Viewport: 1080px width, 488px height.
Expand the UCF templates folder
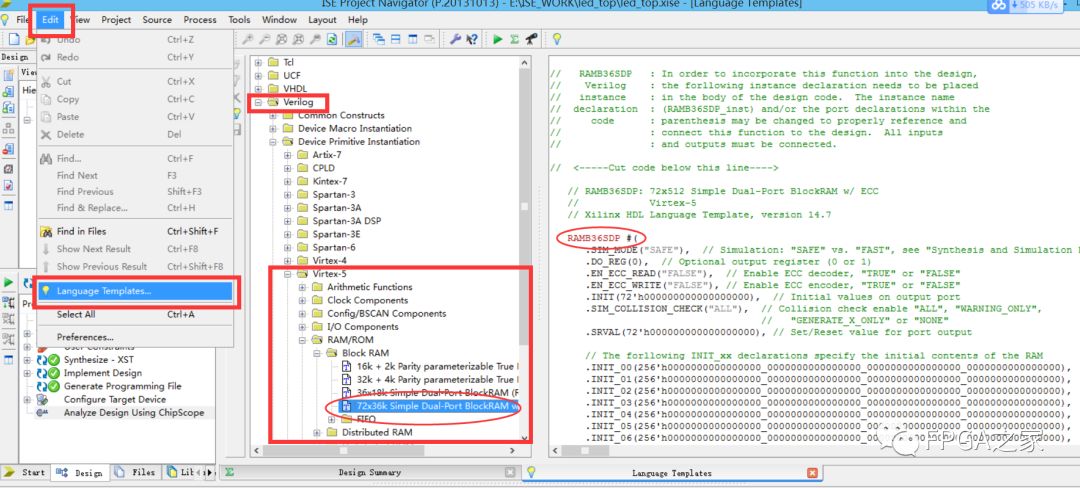point(259,75)
